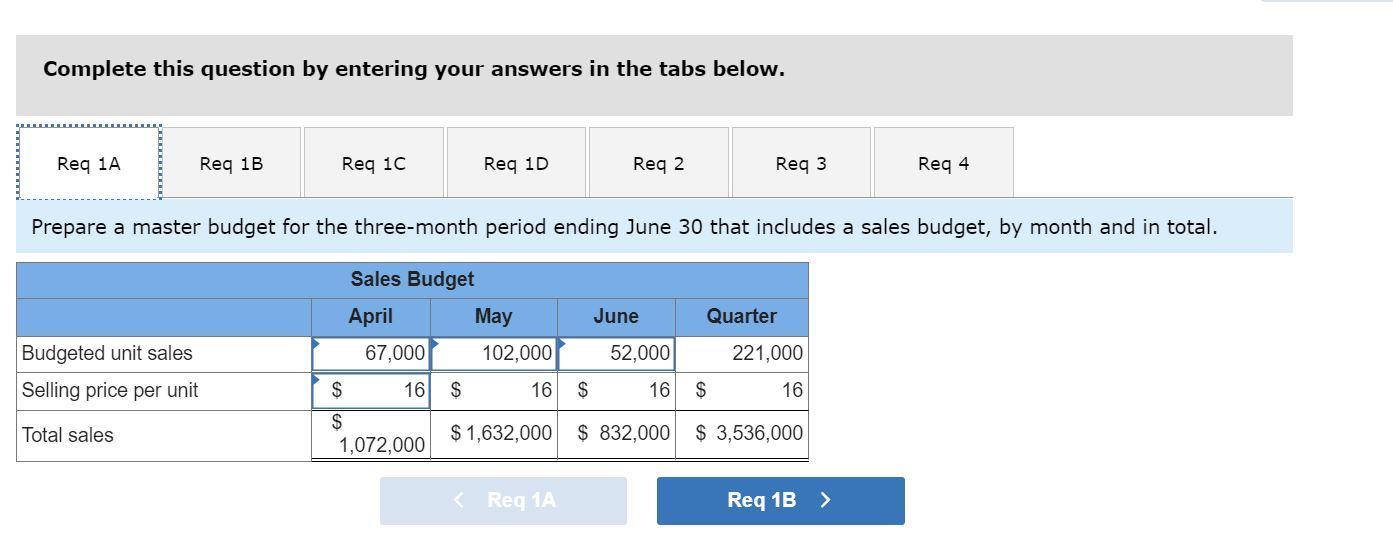1393x556 pixels.
Task: Open the Req 1A tab
Action: pyautogui.click(x=89, y=163)
